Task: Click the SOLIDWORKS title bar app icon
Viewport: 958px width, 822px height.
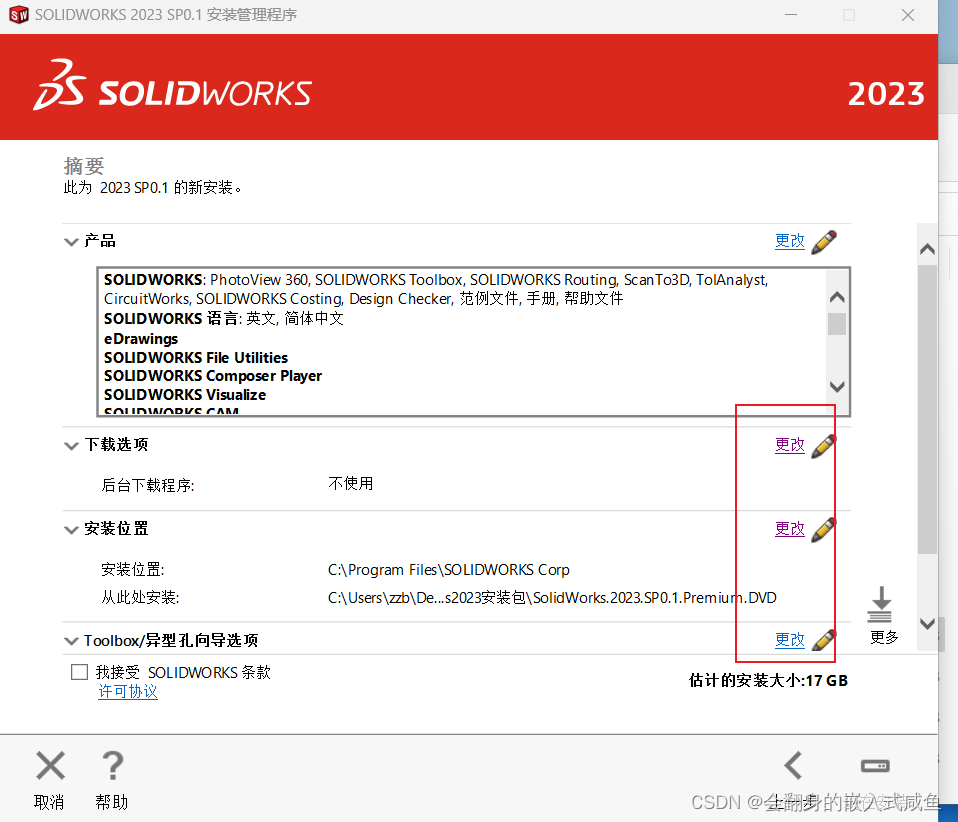Action: 19,15
